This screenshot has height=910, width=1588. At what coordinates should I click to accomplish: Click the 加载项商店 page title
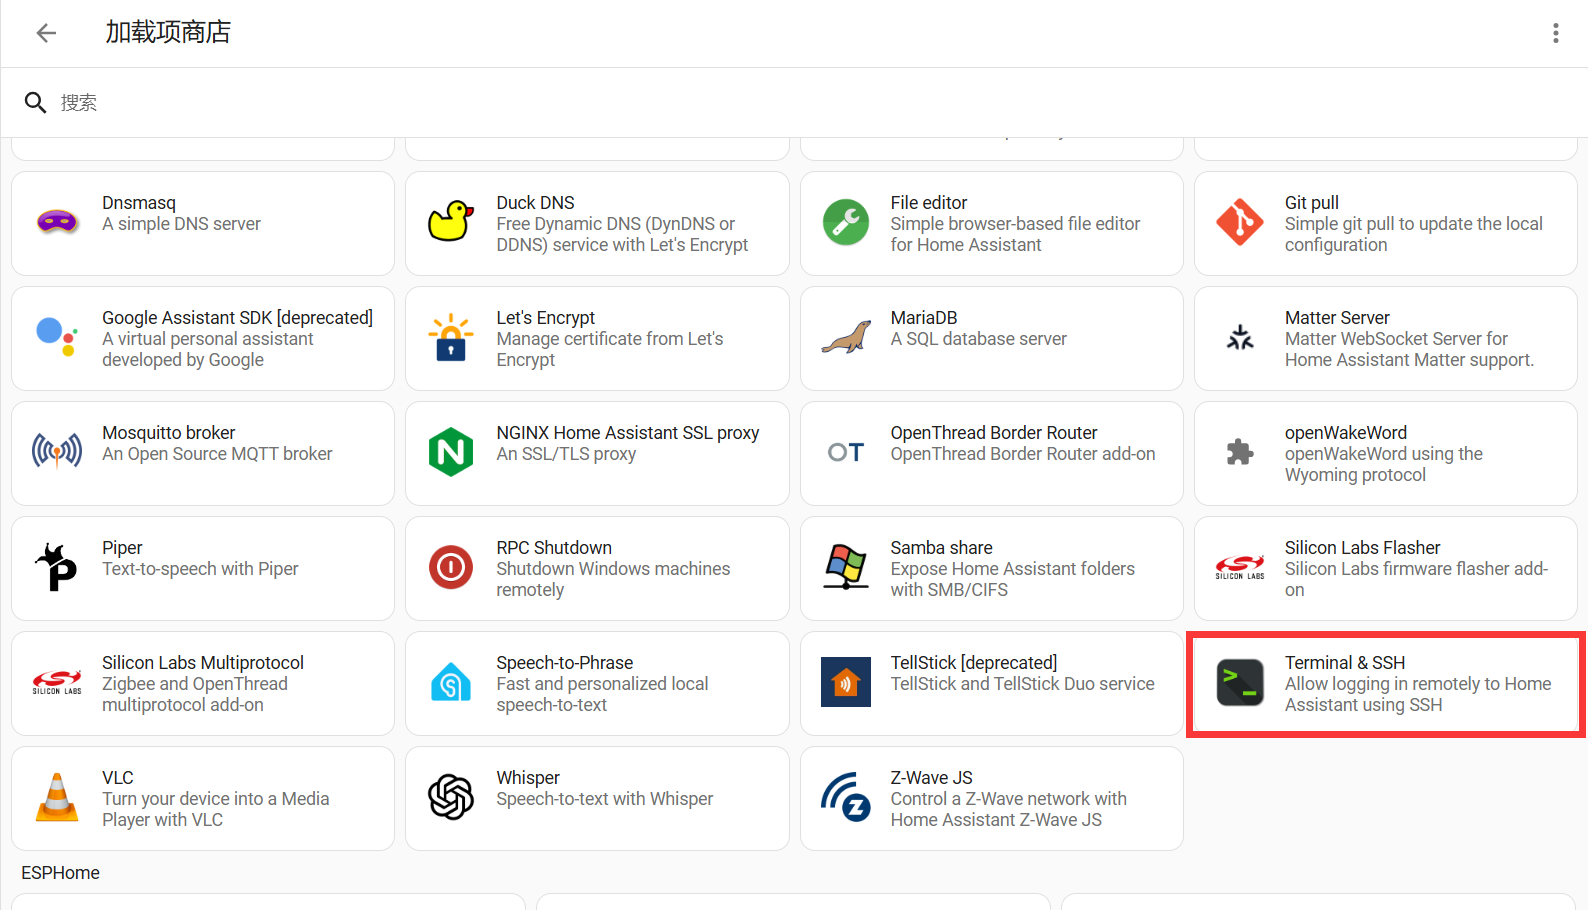[x=168, y=32]
